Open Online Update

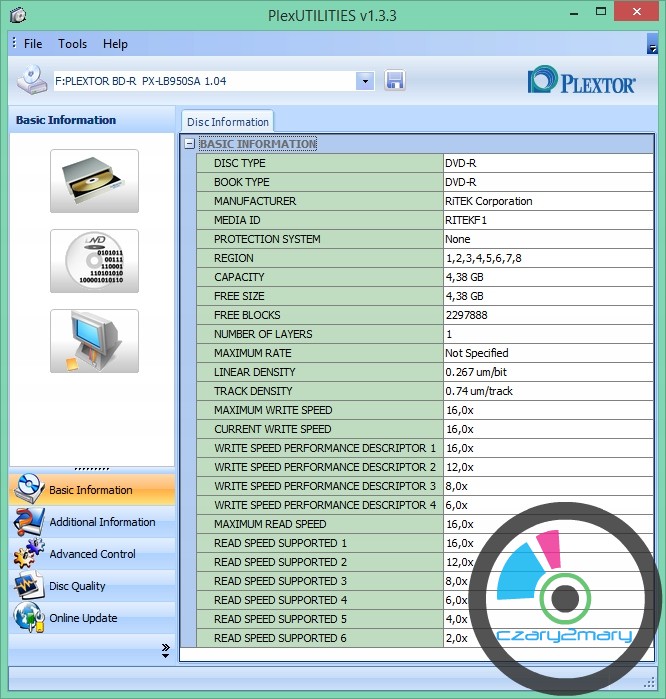coord(83,618)
